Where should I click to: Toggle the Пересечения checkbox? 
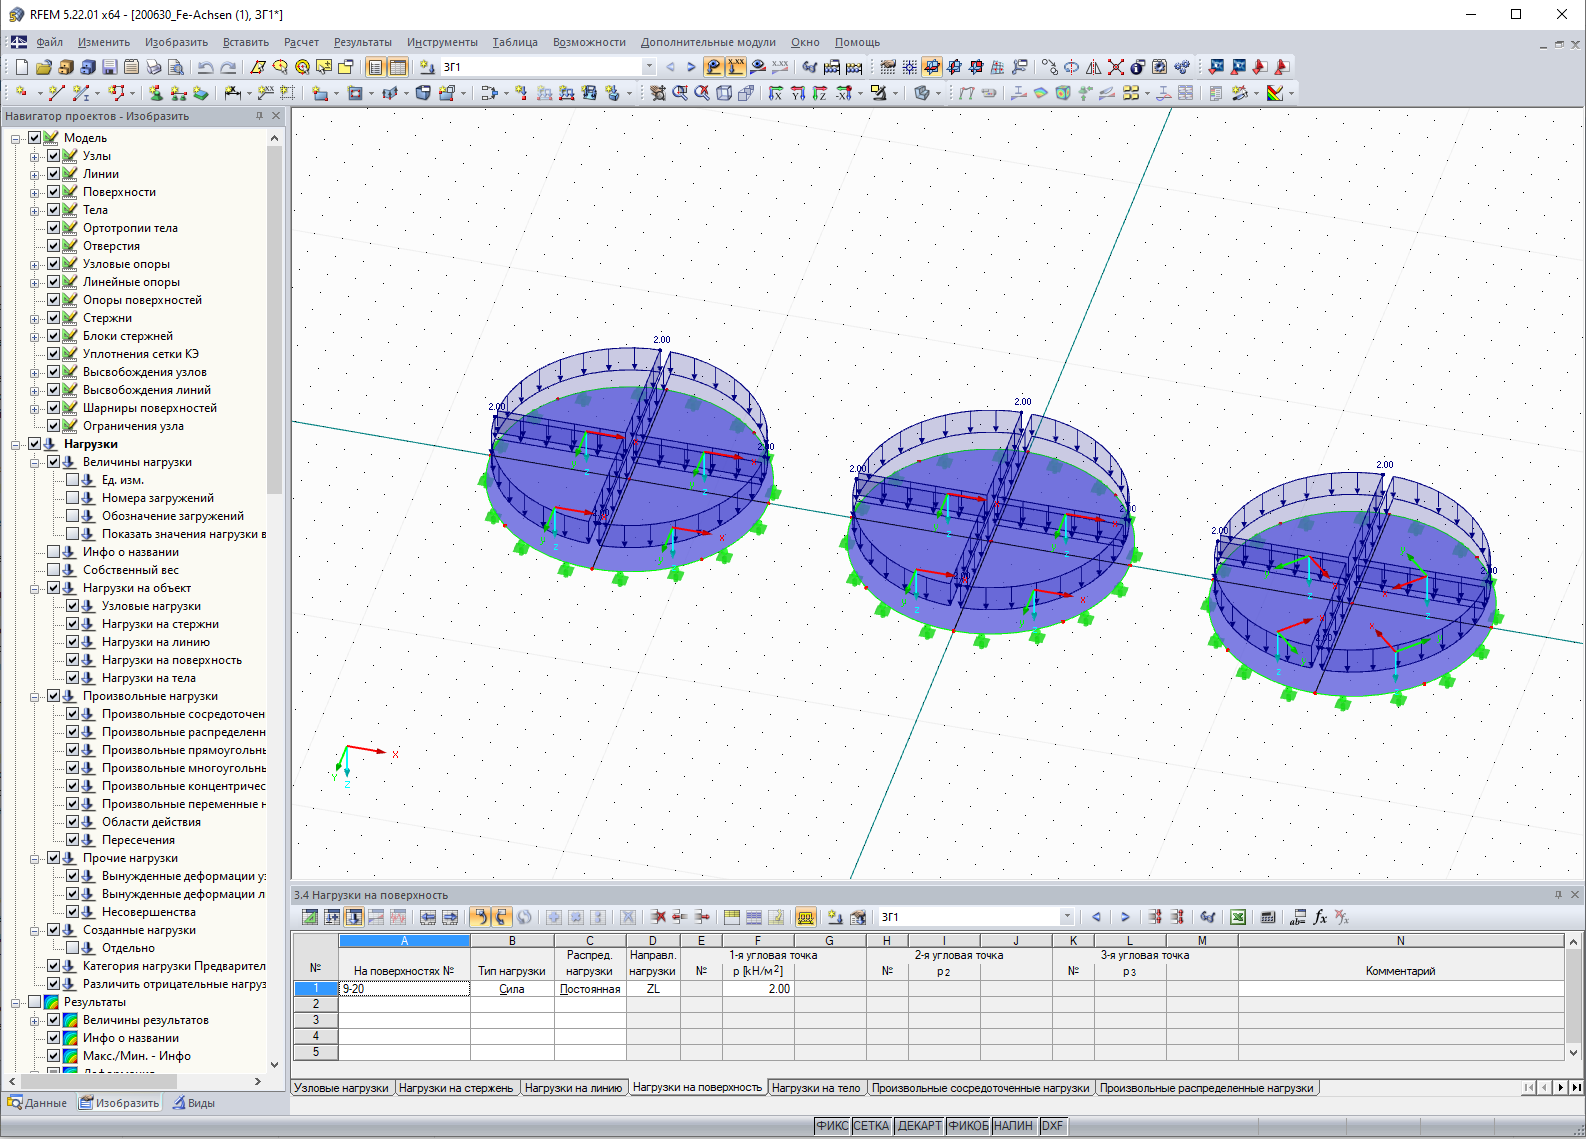(x=72, y=840)
